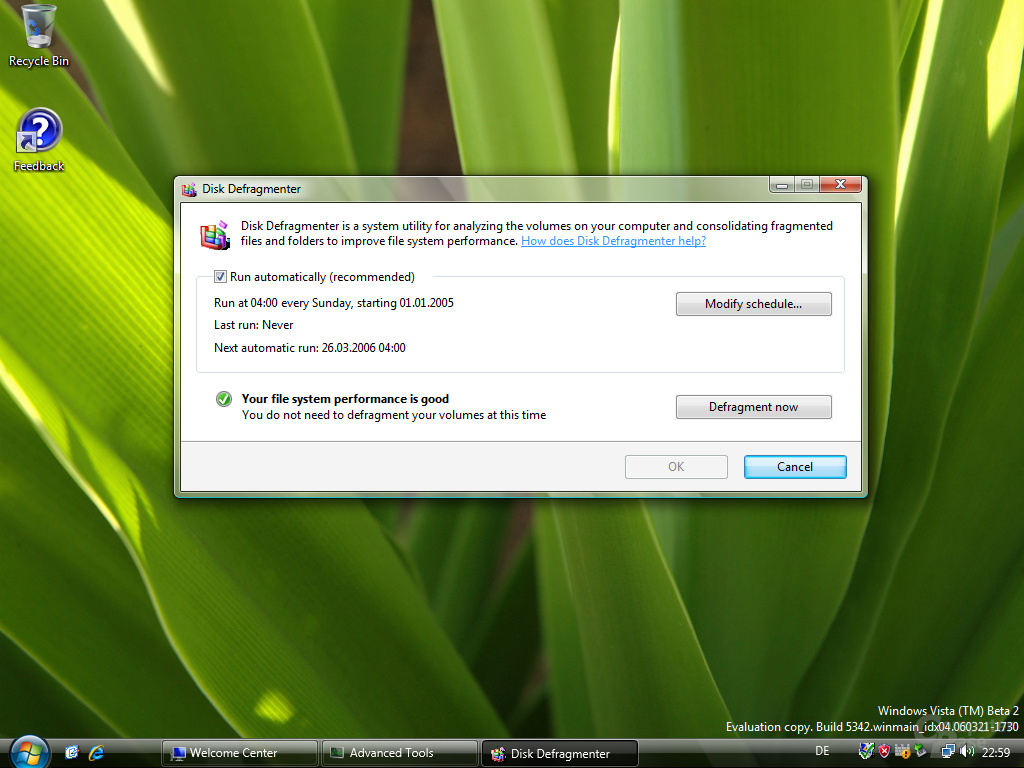1024x768 pixels.
Task: Click the DE language indicator
Action: pyautogui.click(x=822, y=751)
